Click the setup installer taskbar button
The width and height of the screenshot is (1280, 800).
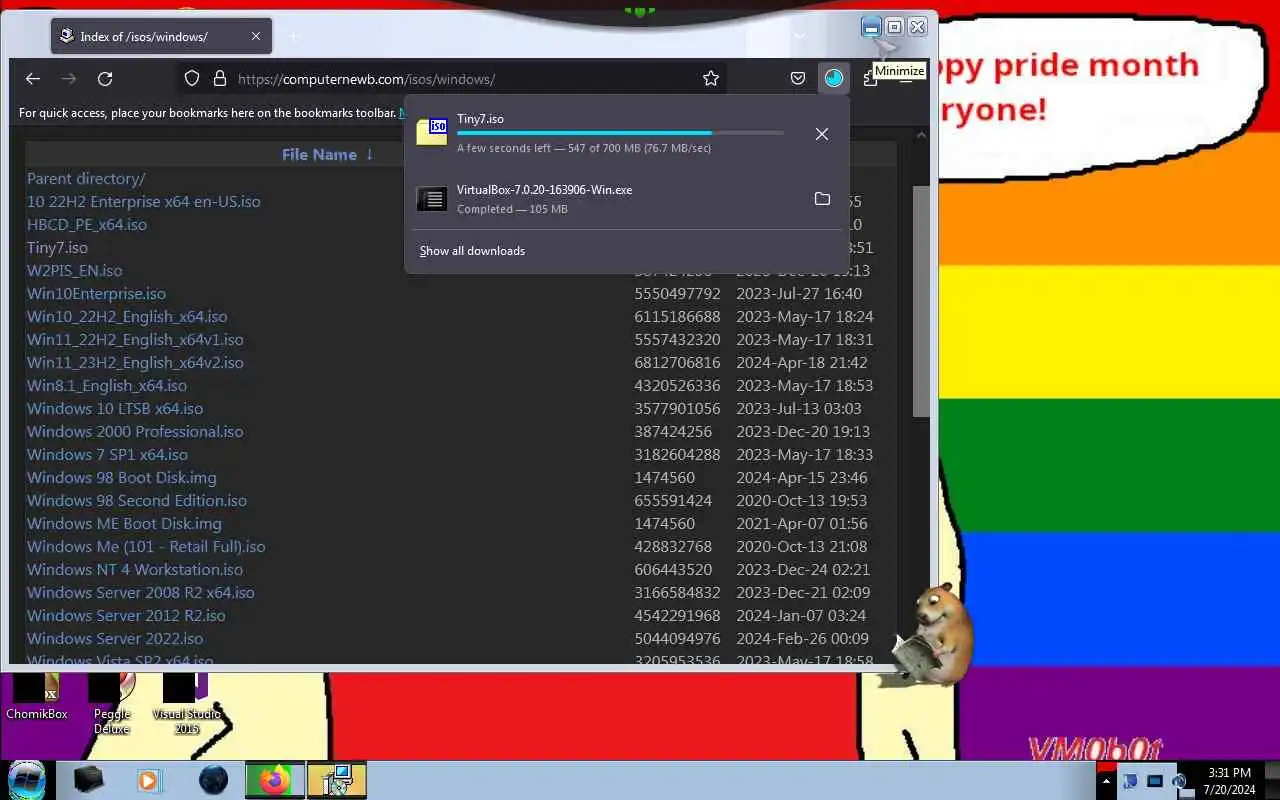pyautogui.click(x=337, y=780)
